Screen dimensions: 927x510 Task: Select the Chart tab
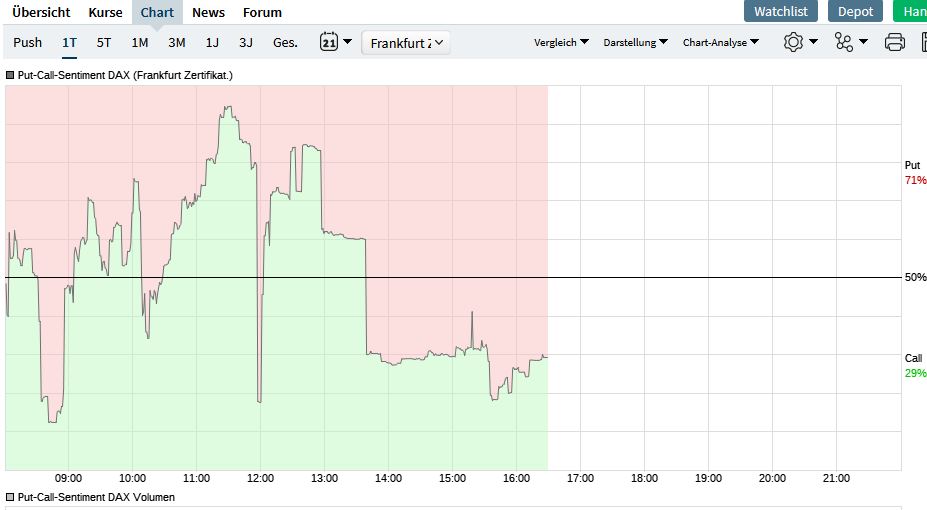[157, 12]
